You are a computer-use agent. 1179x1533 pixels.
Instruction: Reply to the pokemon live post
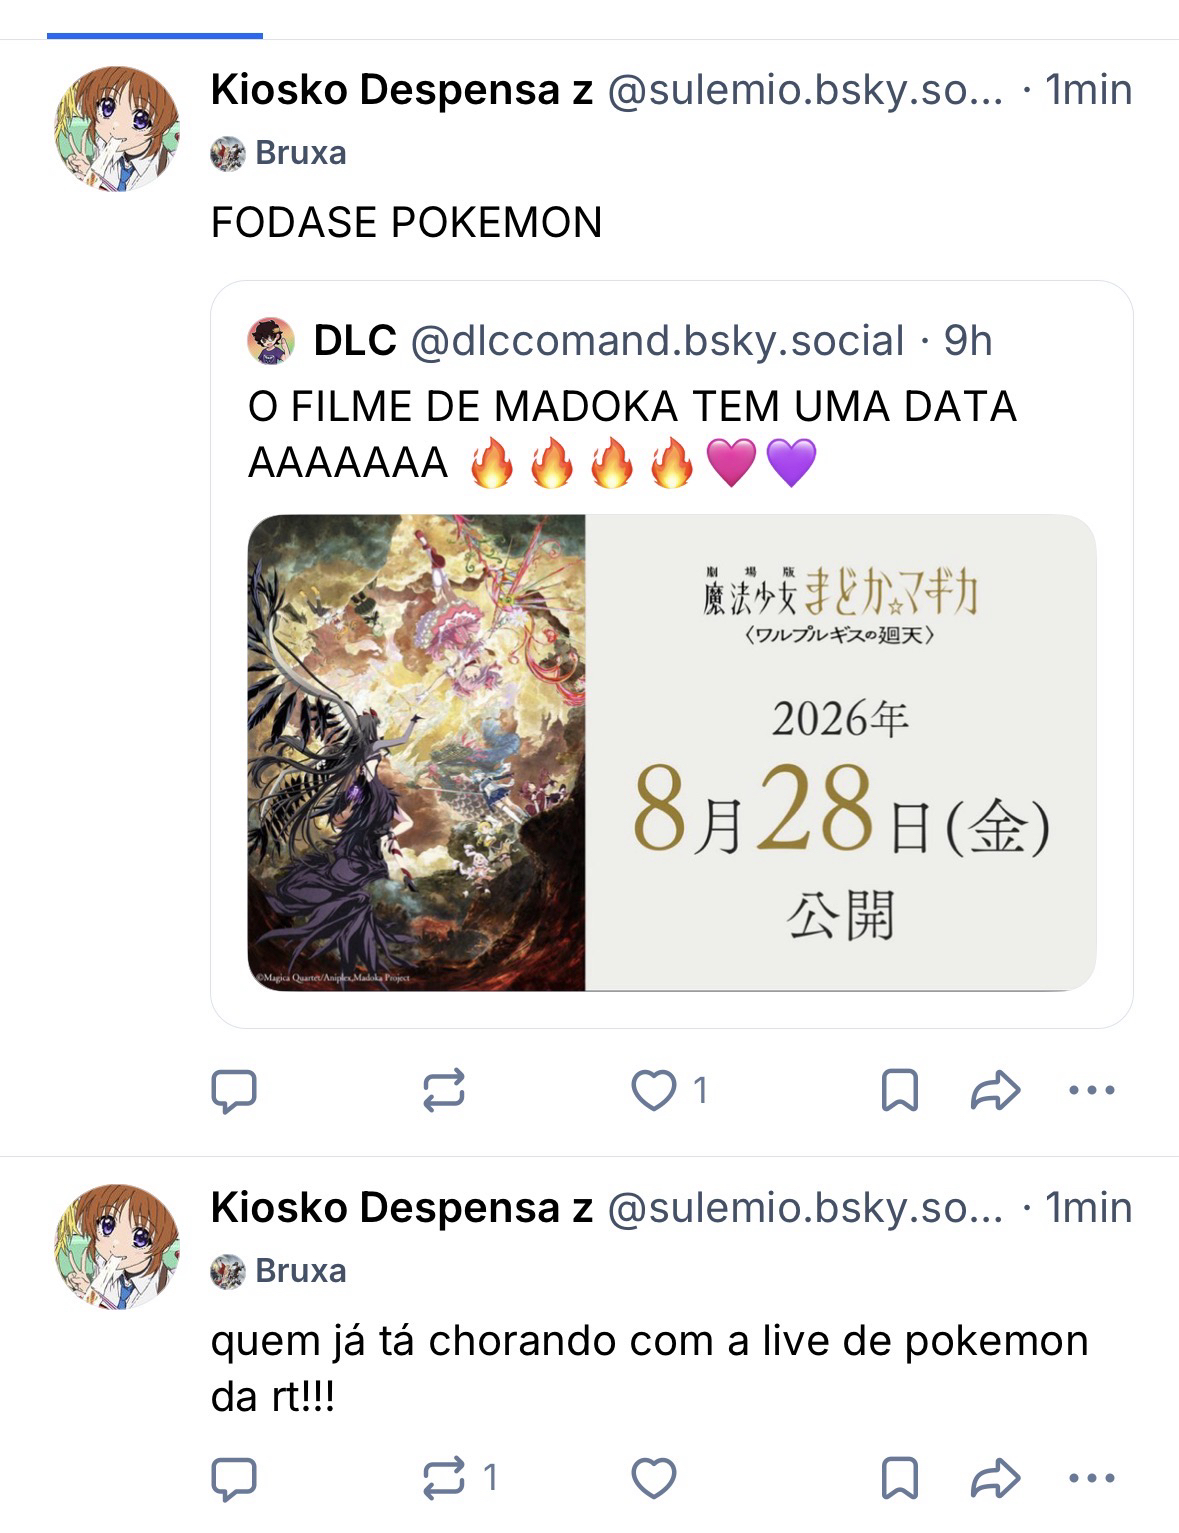[234, 1479]
